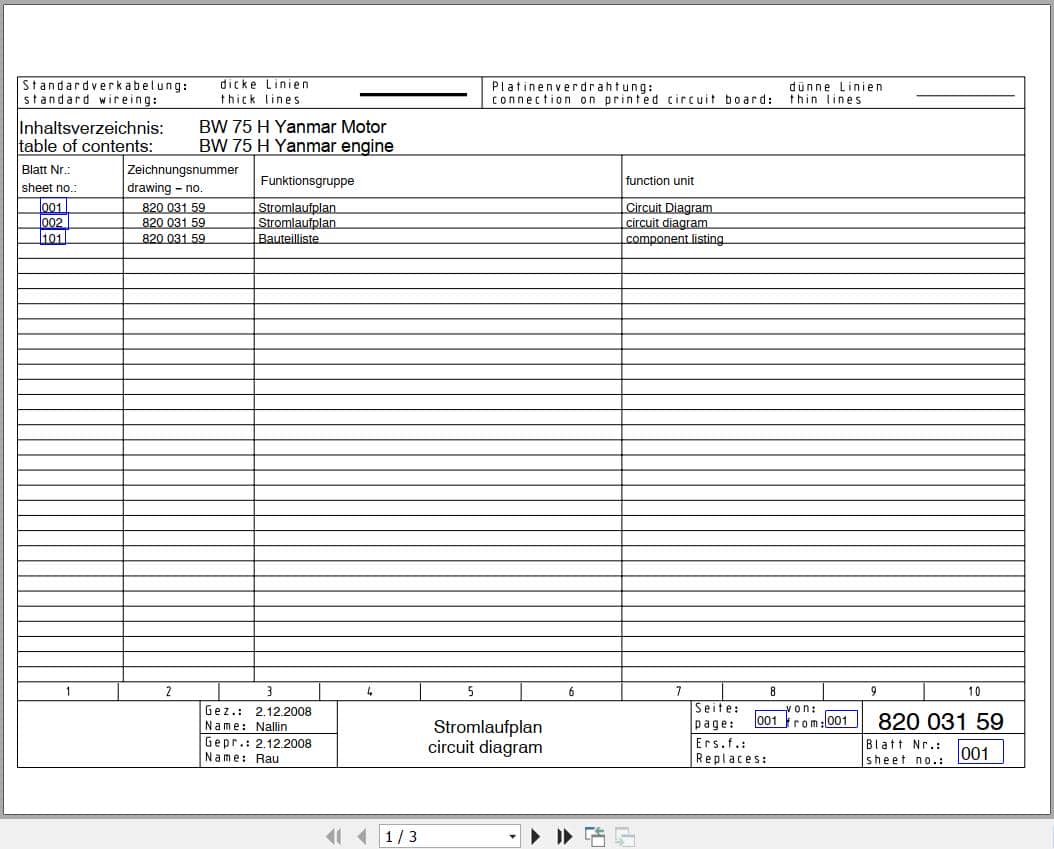Image resolution: width=1054 pixels, height=849 pixels.
Task: Jump to the last page button
Action: [x=565, y=836]
